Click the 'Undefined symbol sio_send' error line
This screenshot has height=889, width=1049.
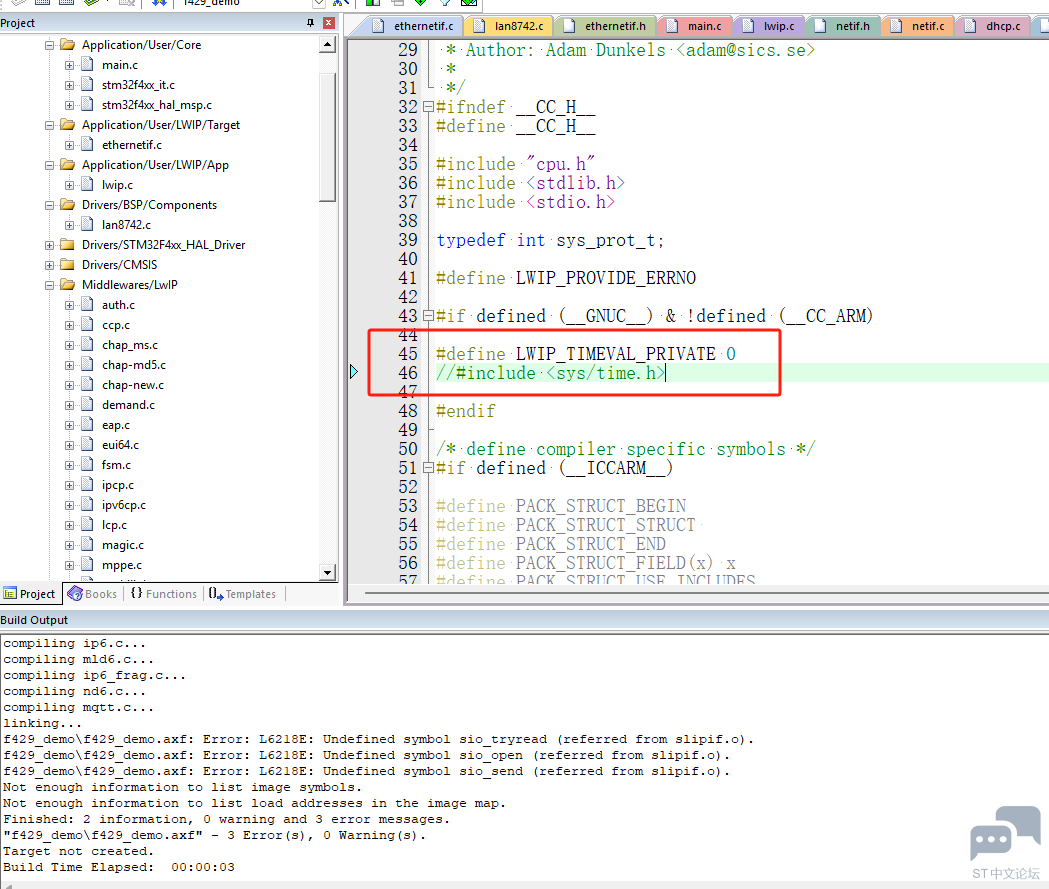pyautogui.click(x=367, y=771)
